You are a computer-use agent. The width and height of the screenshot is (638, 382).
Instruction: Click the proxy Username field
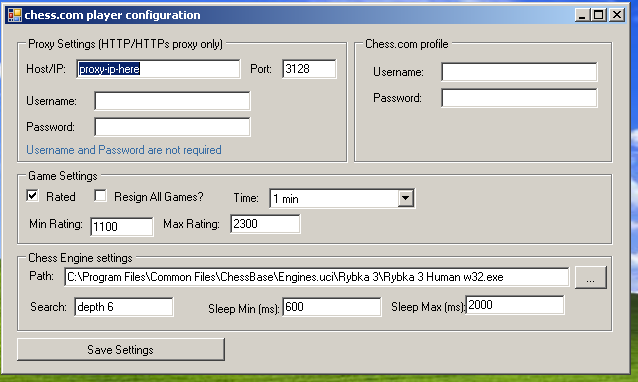point(172,100)
